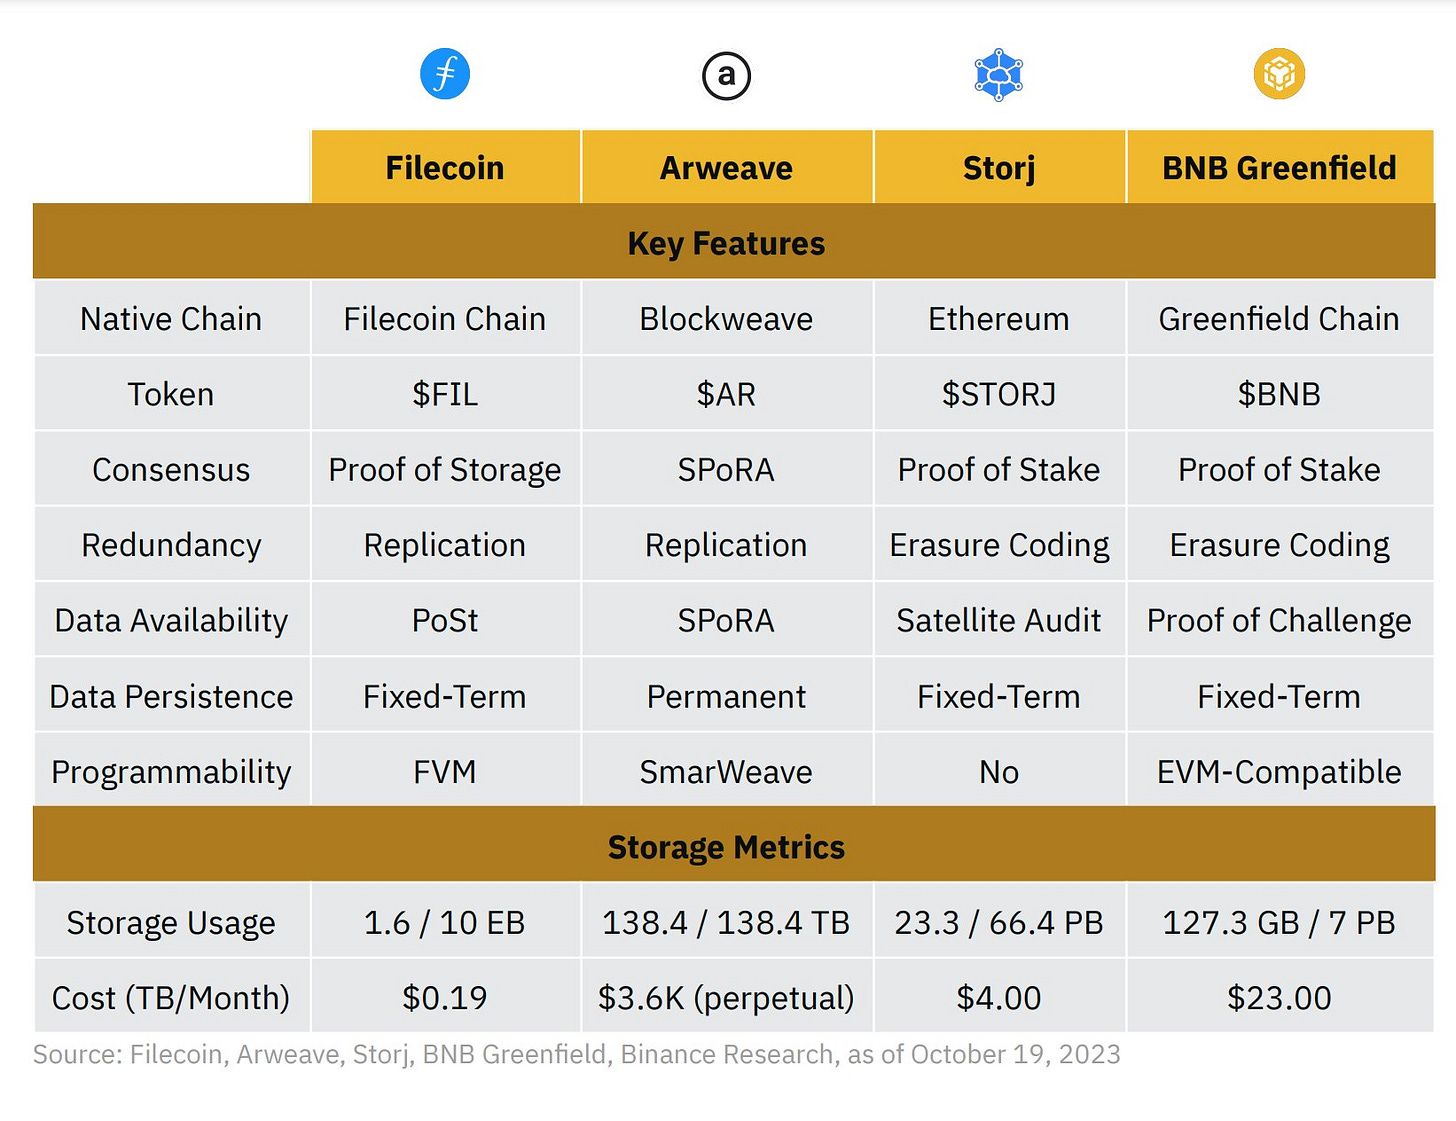This screenshot has width=1456, height=1121.
Task: Click the Storage Metrics section banner
Action: pyautogui.click(x=734, y=846)
